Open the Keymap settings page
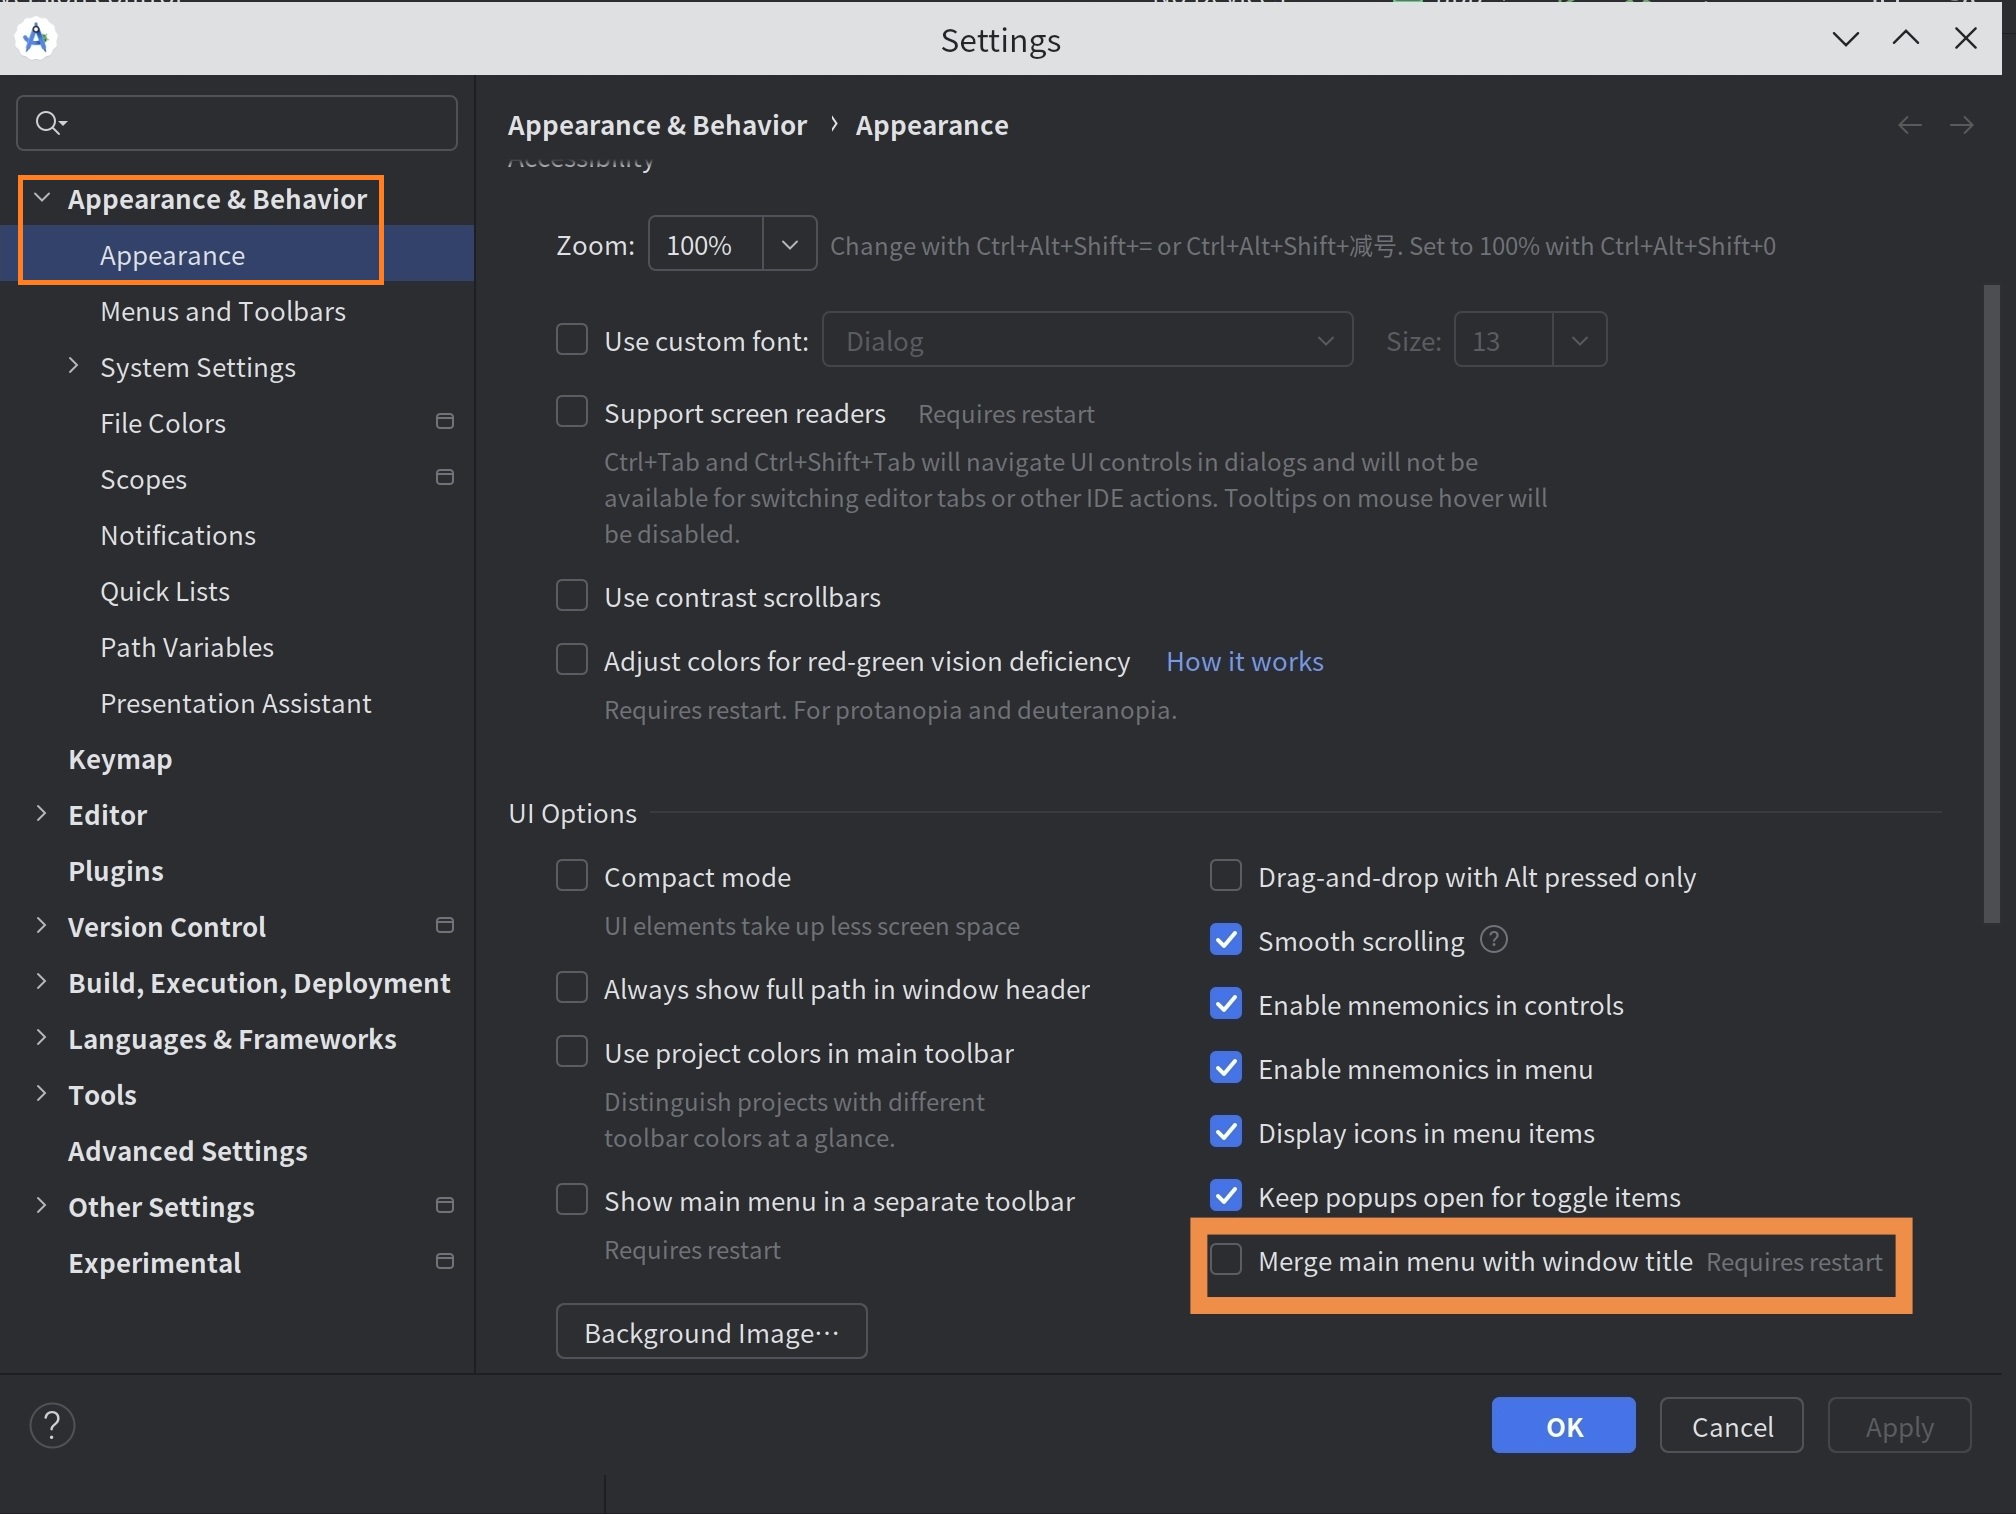 click(x=120, y=759)
